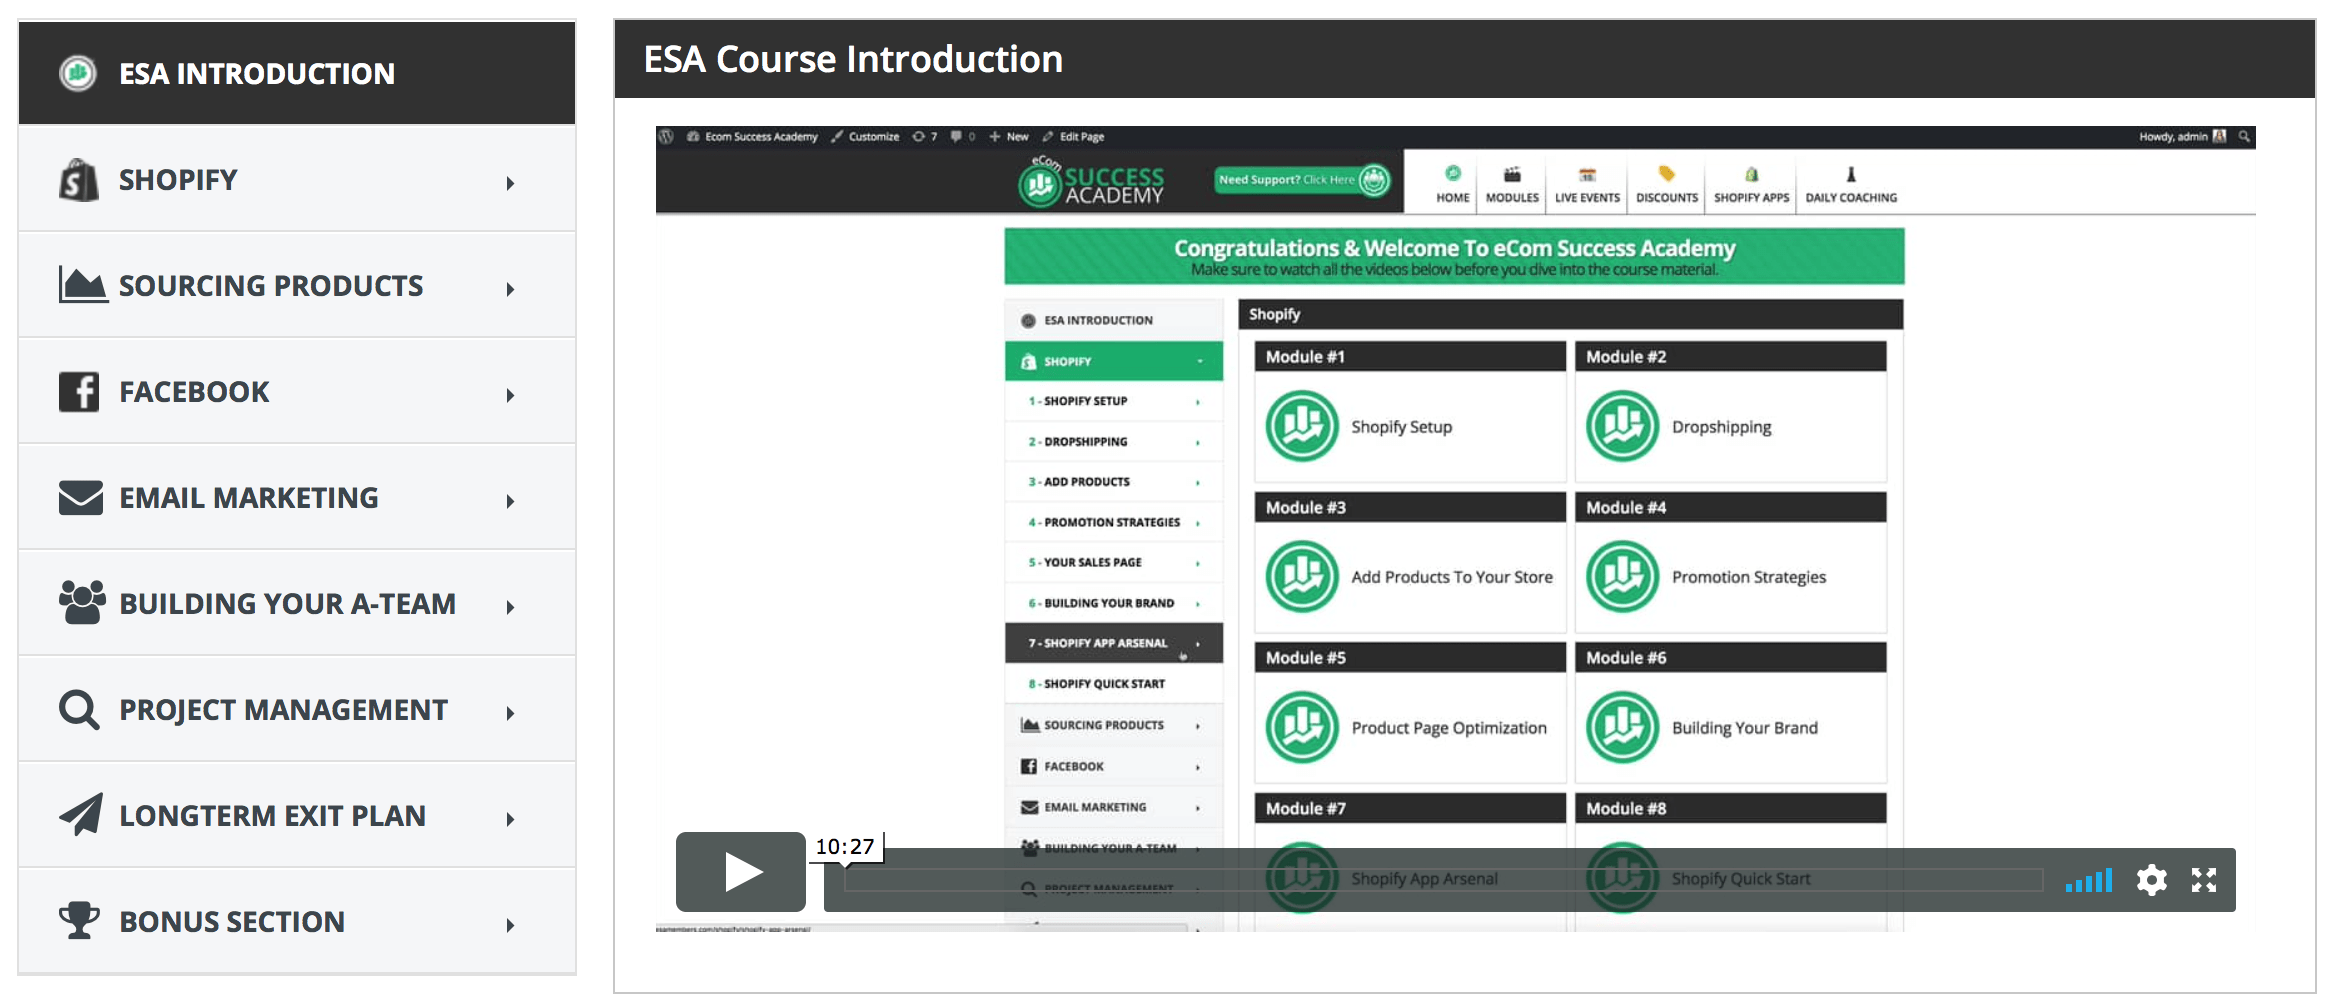Expand the Bonus Section arrow
Image resolution: width=2334 pixels, height=1008 pixels.
pos(510,926)
